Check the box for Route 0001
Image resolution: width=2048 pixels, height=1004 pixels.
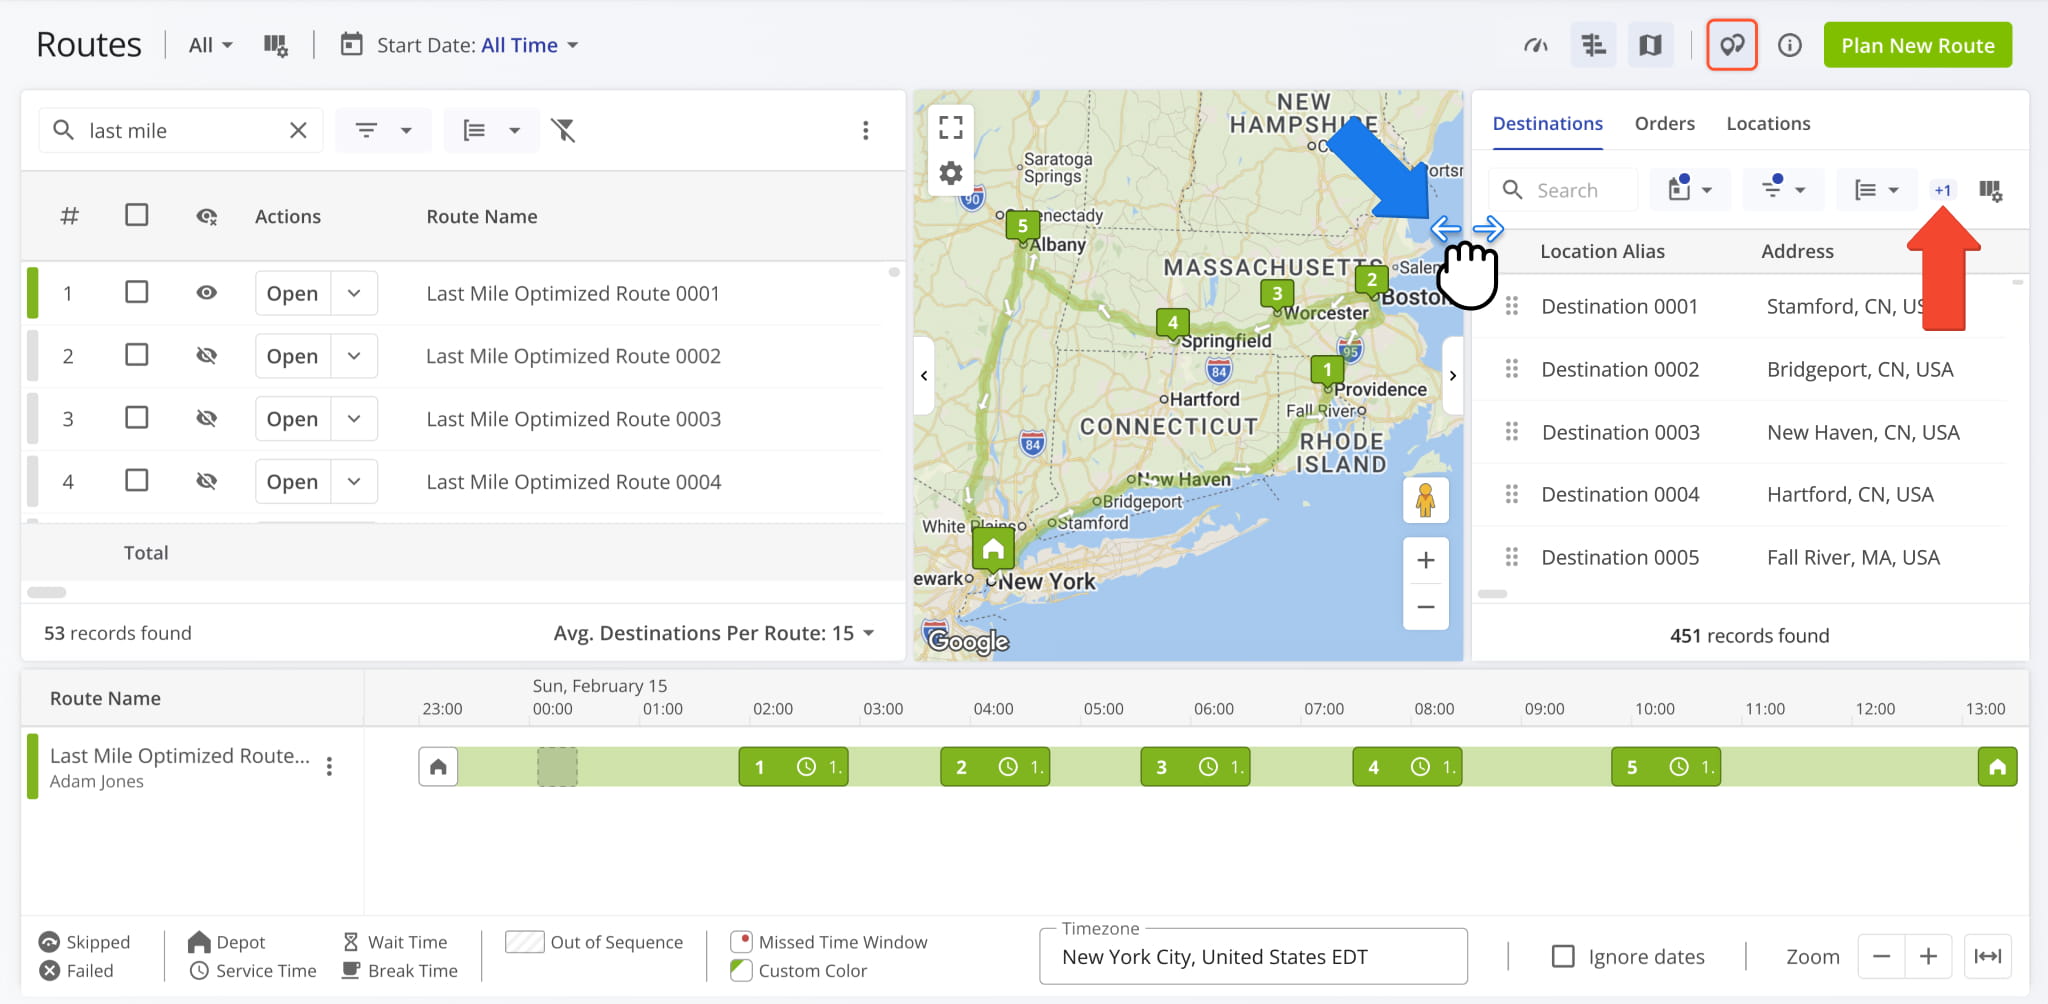[137, 292]
